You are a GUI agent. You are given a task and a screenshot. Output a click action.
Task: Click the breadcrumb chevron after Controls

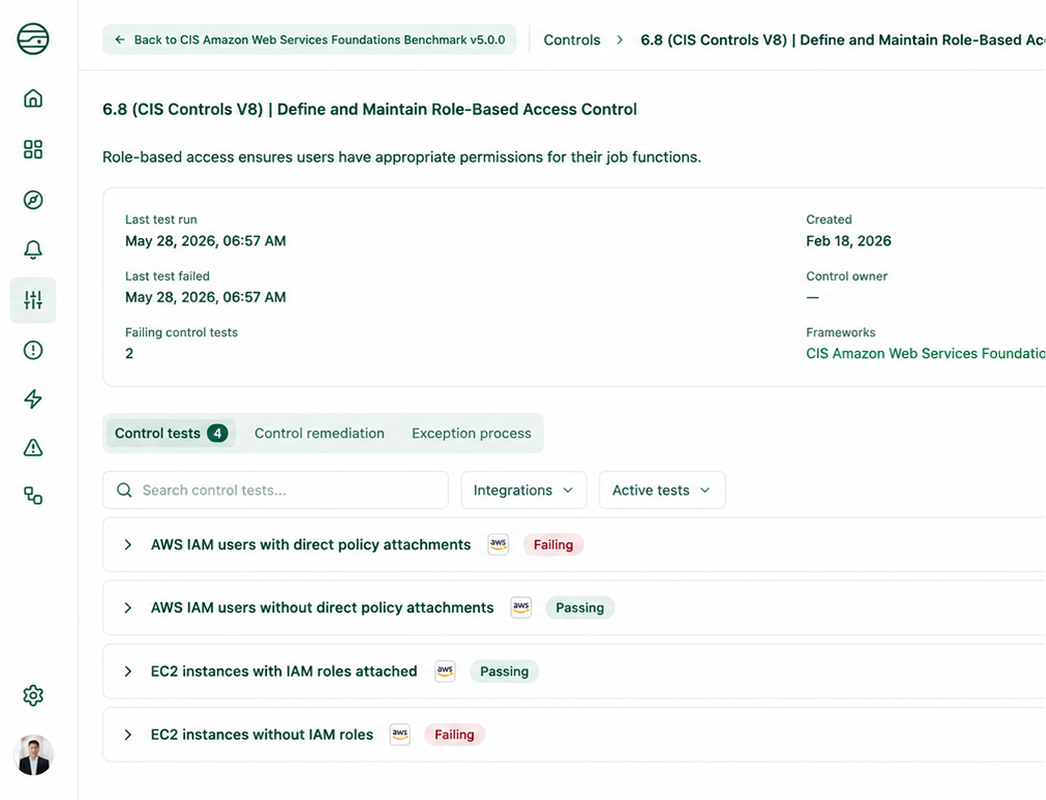coord(620,40)
